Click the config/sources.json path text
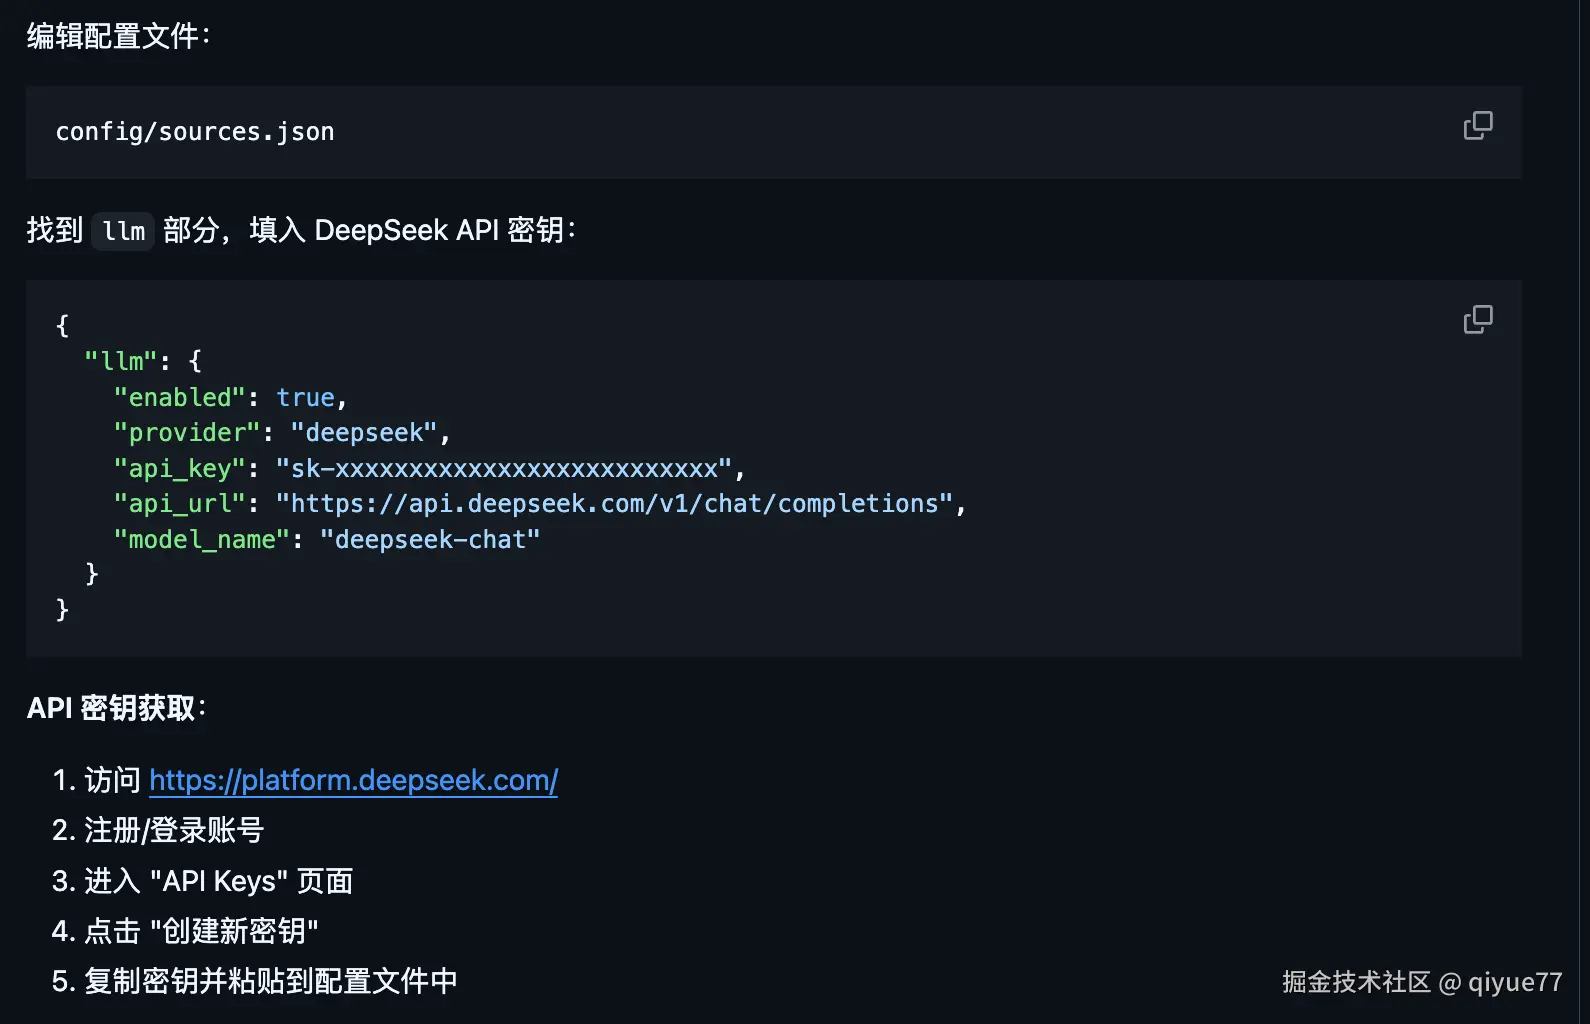This screenshot has height=1024, width=1590. 195,132
